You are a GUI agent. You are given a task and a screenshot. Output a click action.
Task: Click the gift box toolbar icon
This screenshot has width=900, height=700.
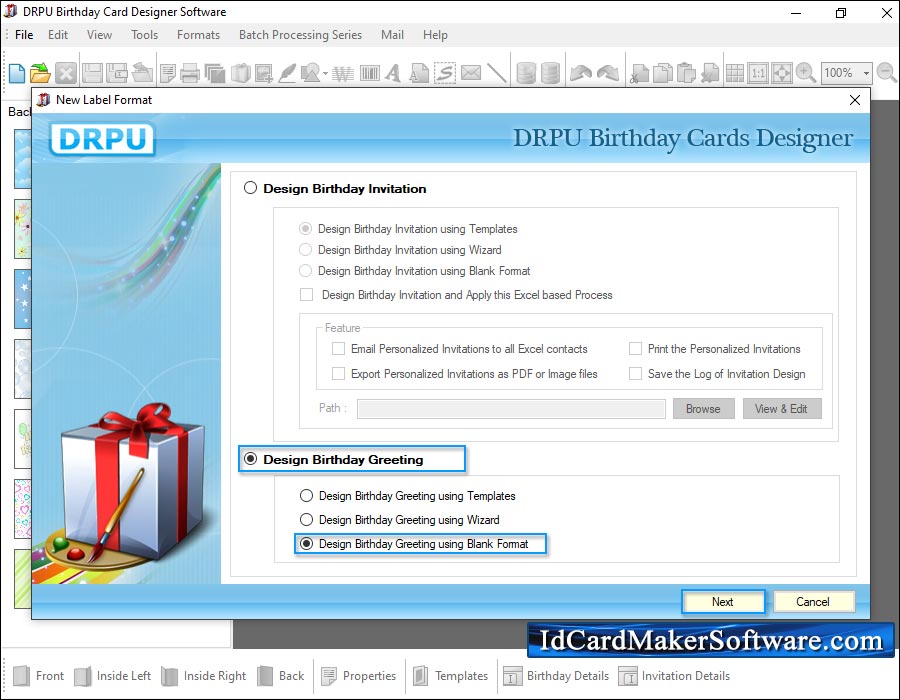pos(240,73)
